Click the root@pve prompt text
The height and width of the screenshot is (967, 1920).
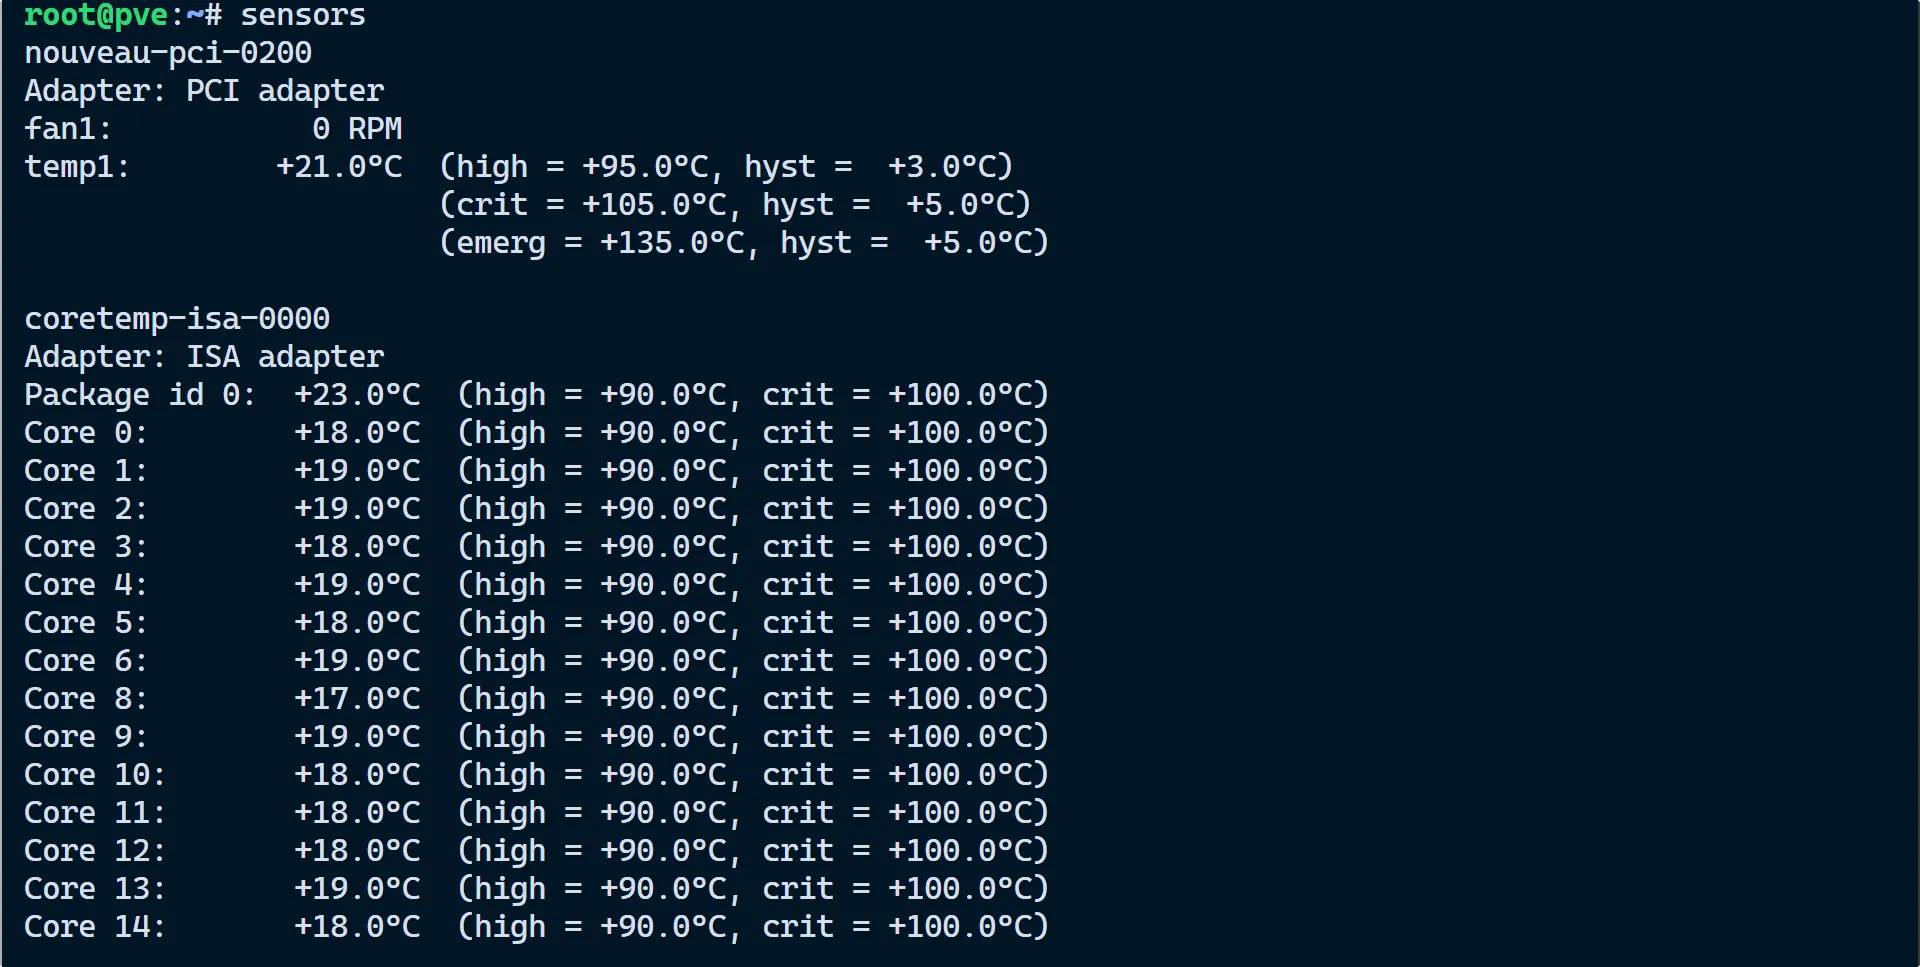click(95, 16)
